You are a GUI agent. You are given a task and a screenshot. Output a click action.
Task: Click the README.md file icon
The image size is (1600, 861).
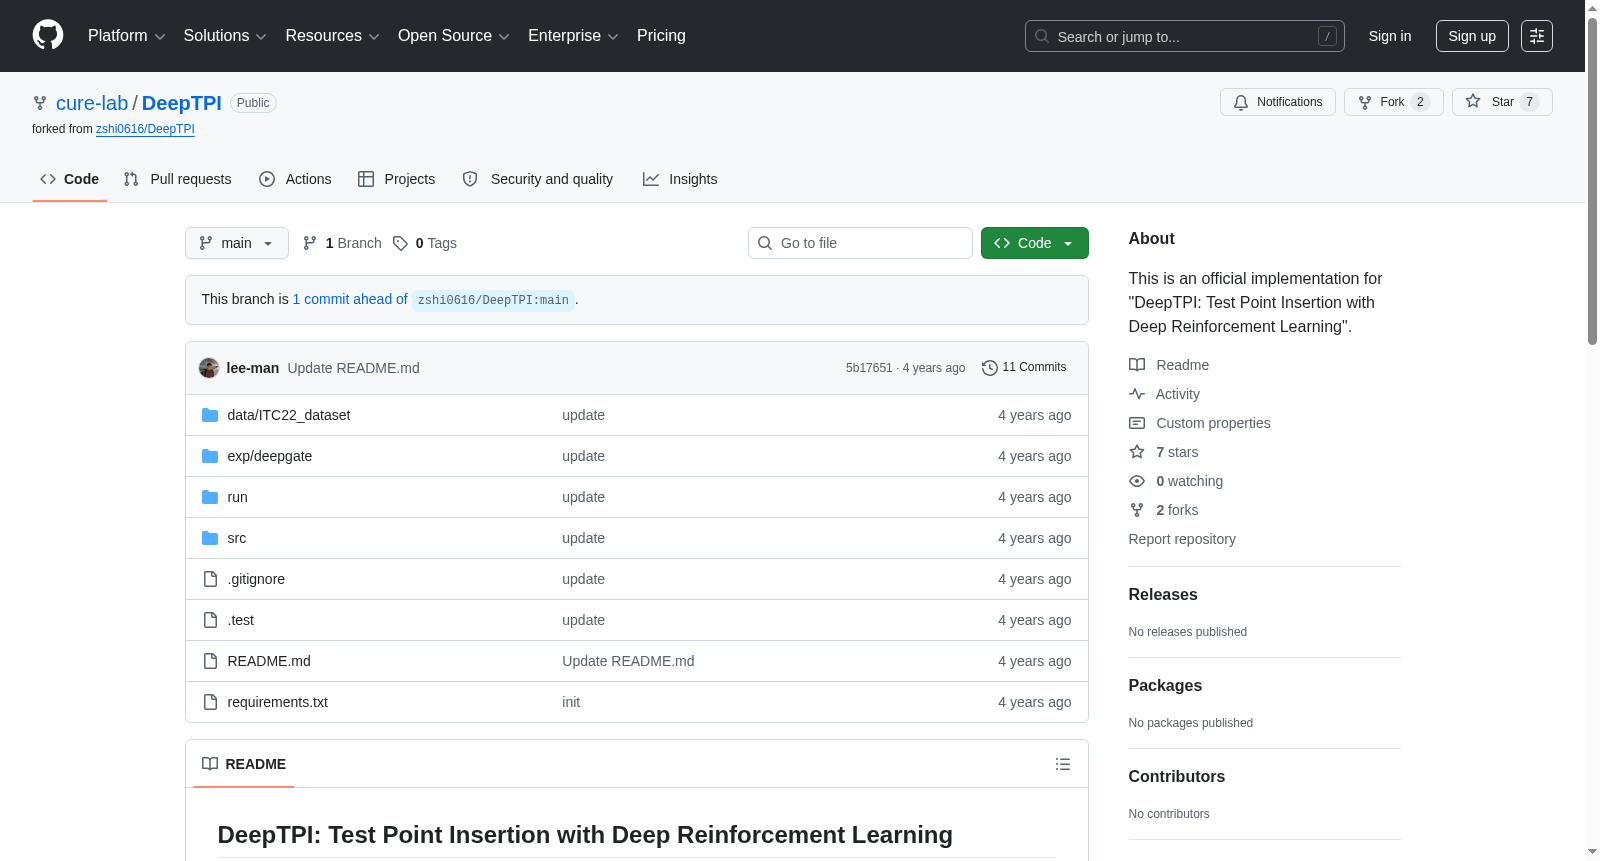tap(210, 661)
